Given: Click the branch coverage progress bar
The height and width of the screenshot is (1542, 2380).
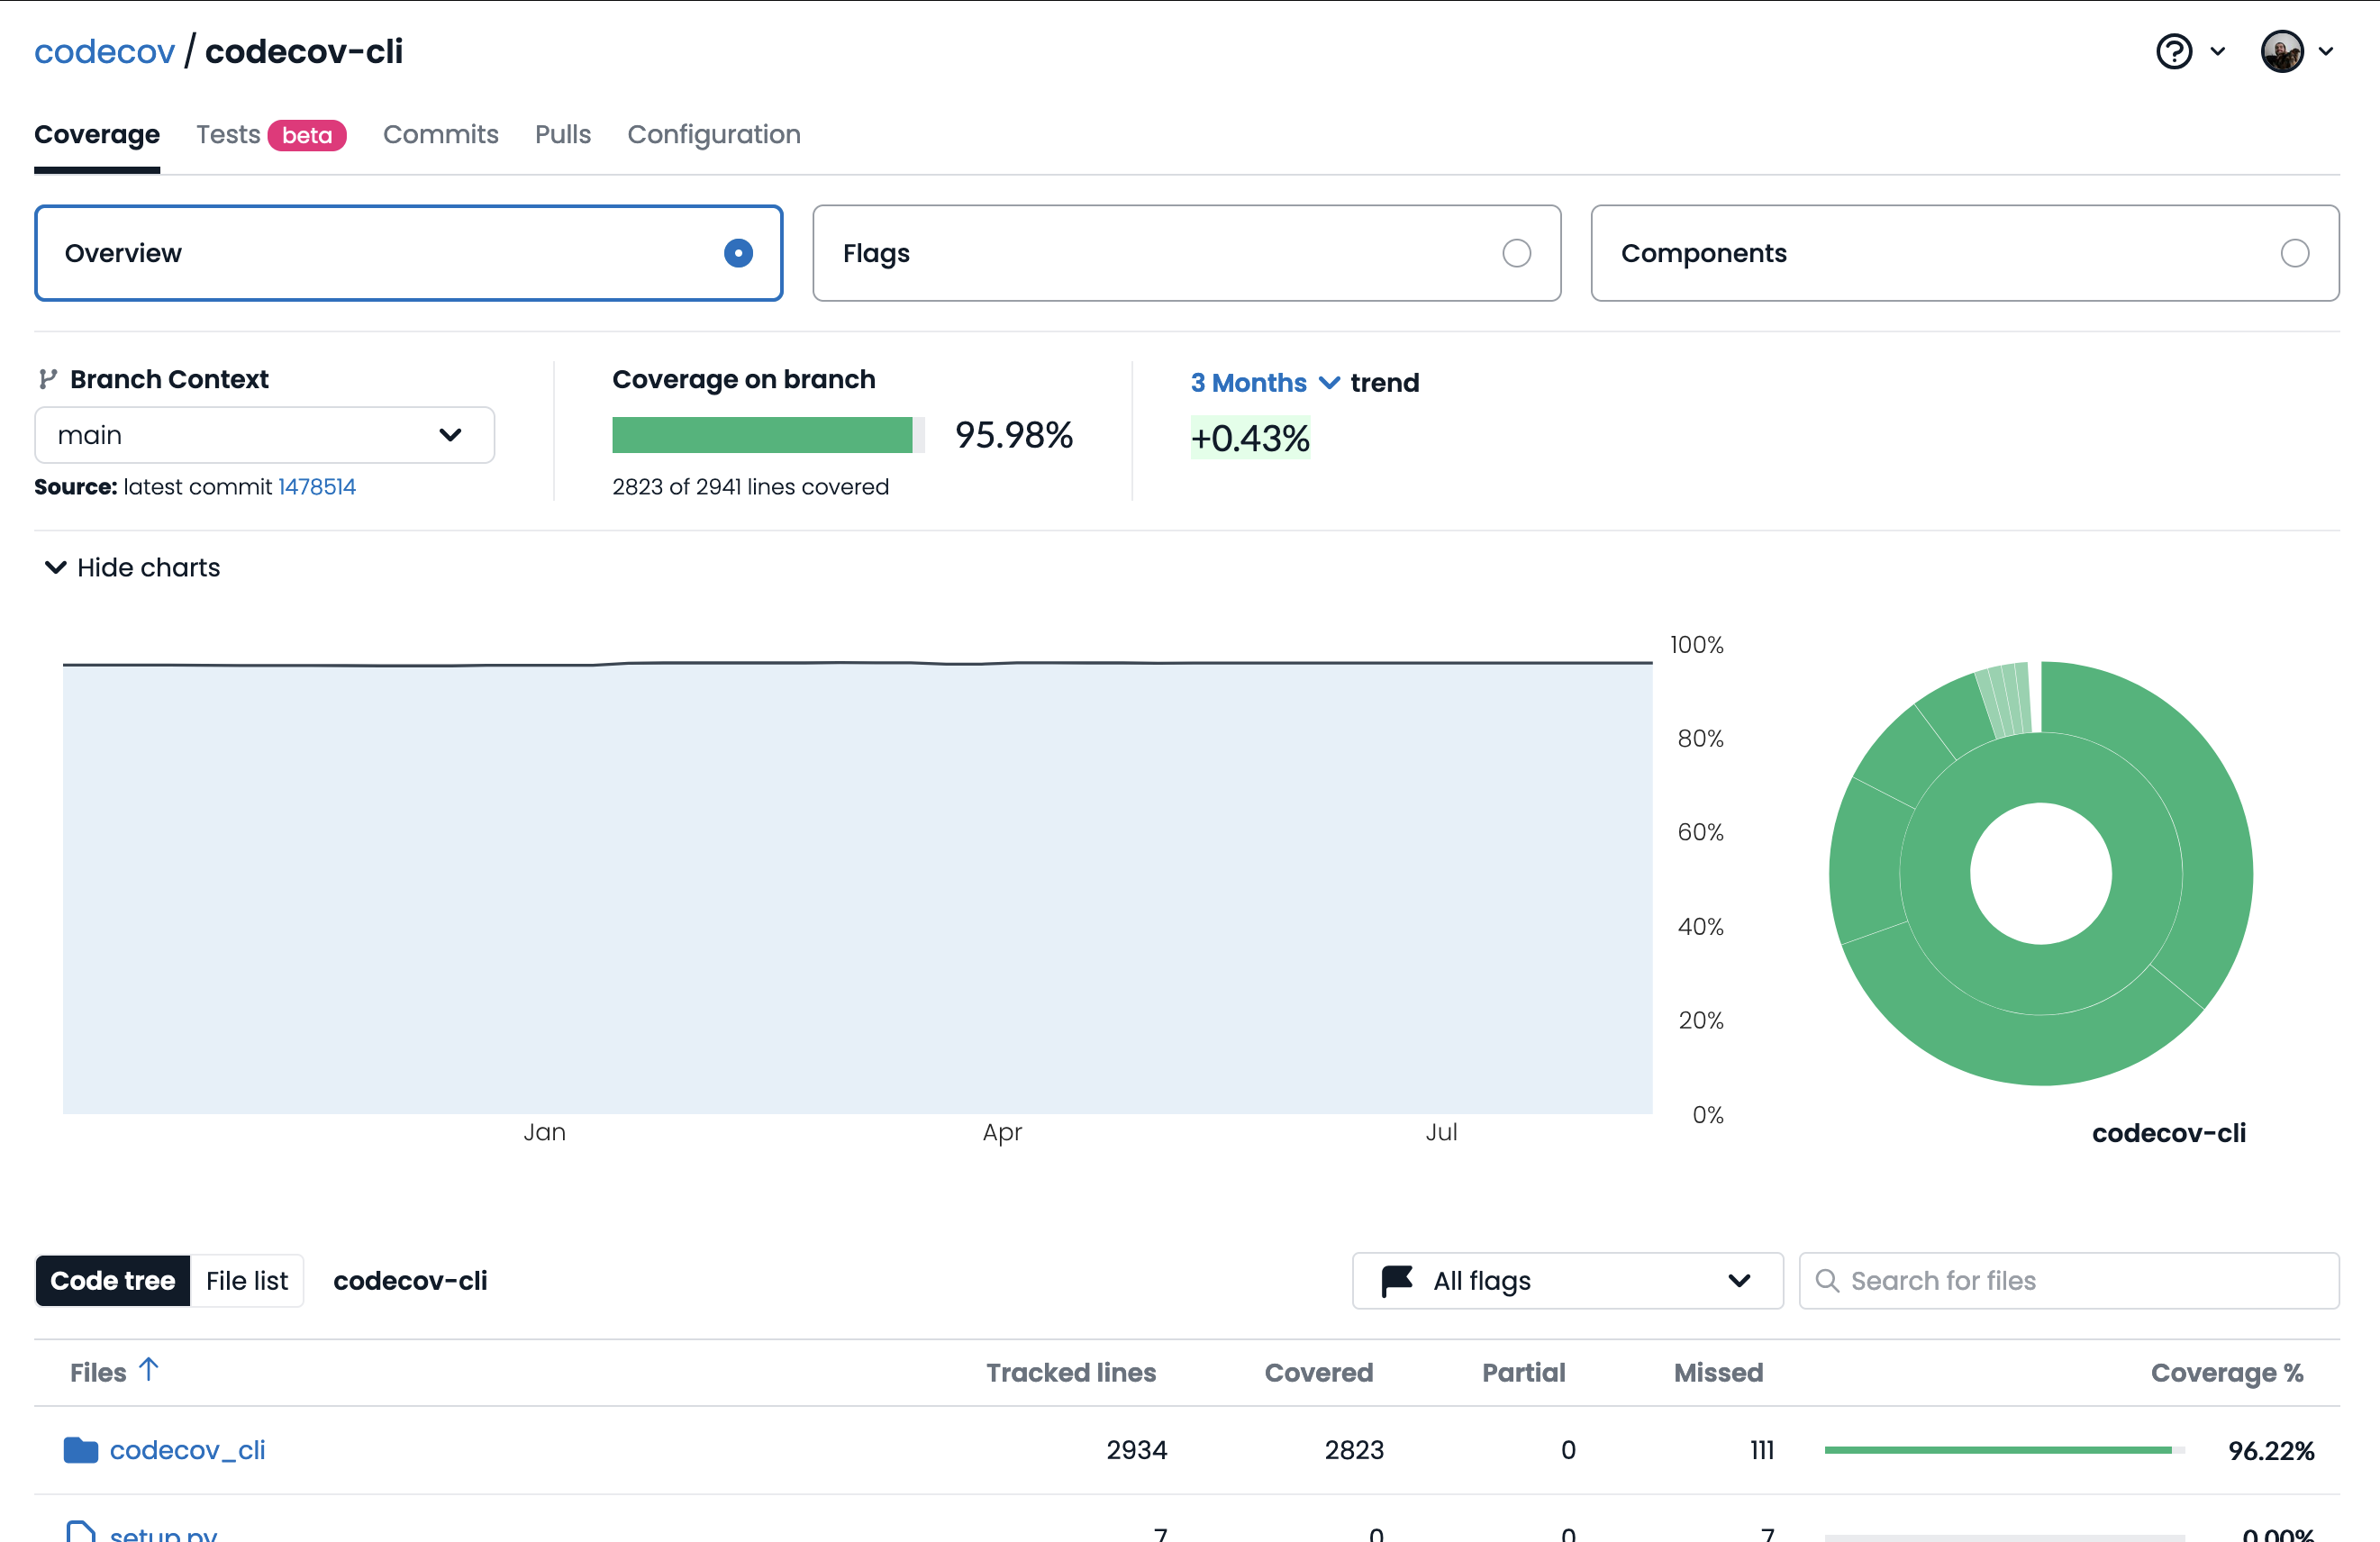Looking at the screenshot, I should (768, 435).
